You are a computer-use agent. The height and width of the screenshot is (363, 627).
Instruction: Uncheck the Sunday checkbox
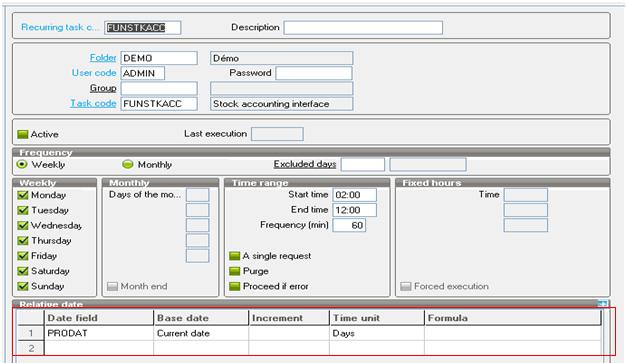click(23, 286)
